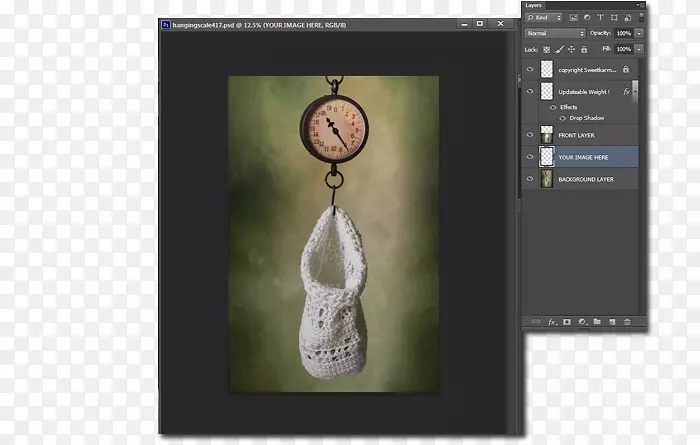Minimize the hangingscale417.psd document window
This screenshot has width=700, height=445.
464,24
